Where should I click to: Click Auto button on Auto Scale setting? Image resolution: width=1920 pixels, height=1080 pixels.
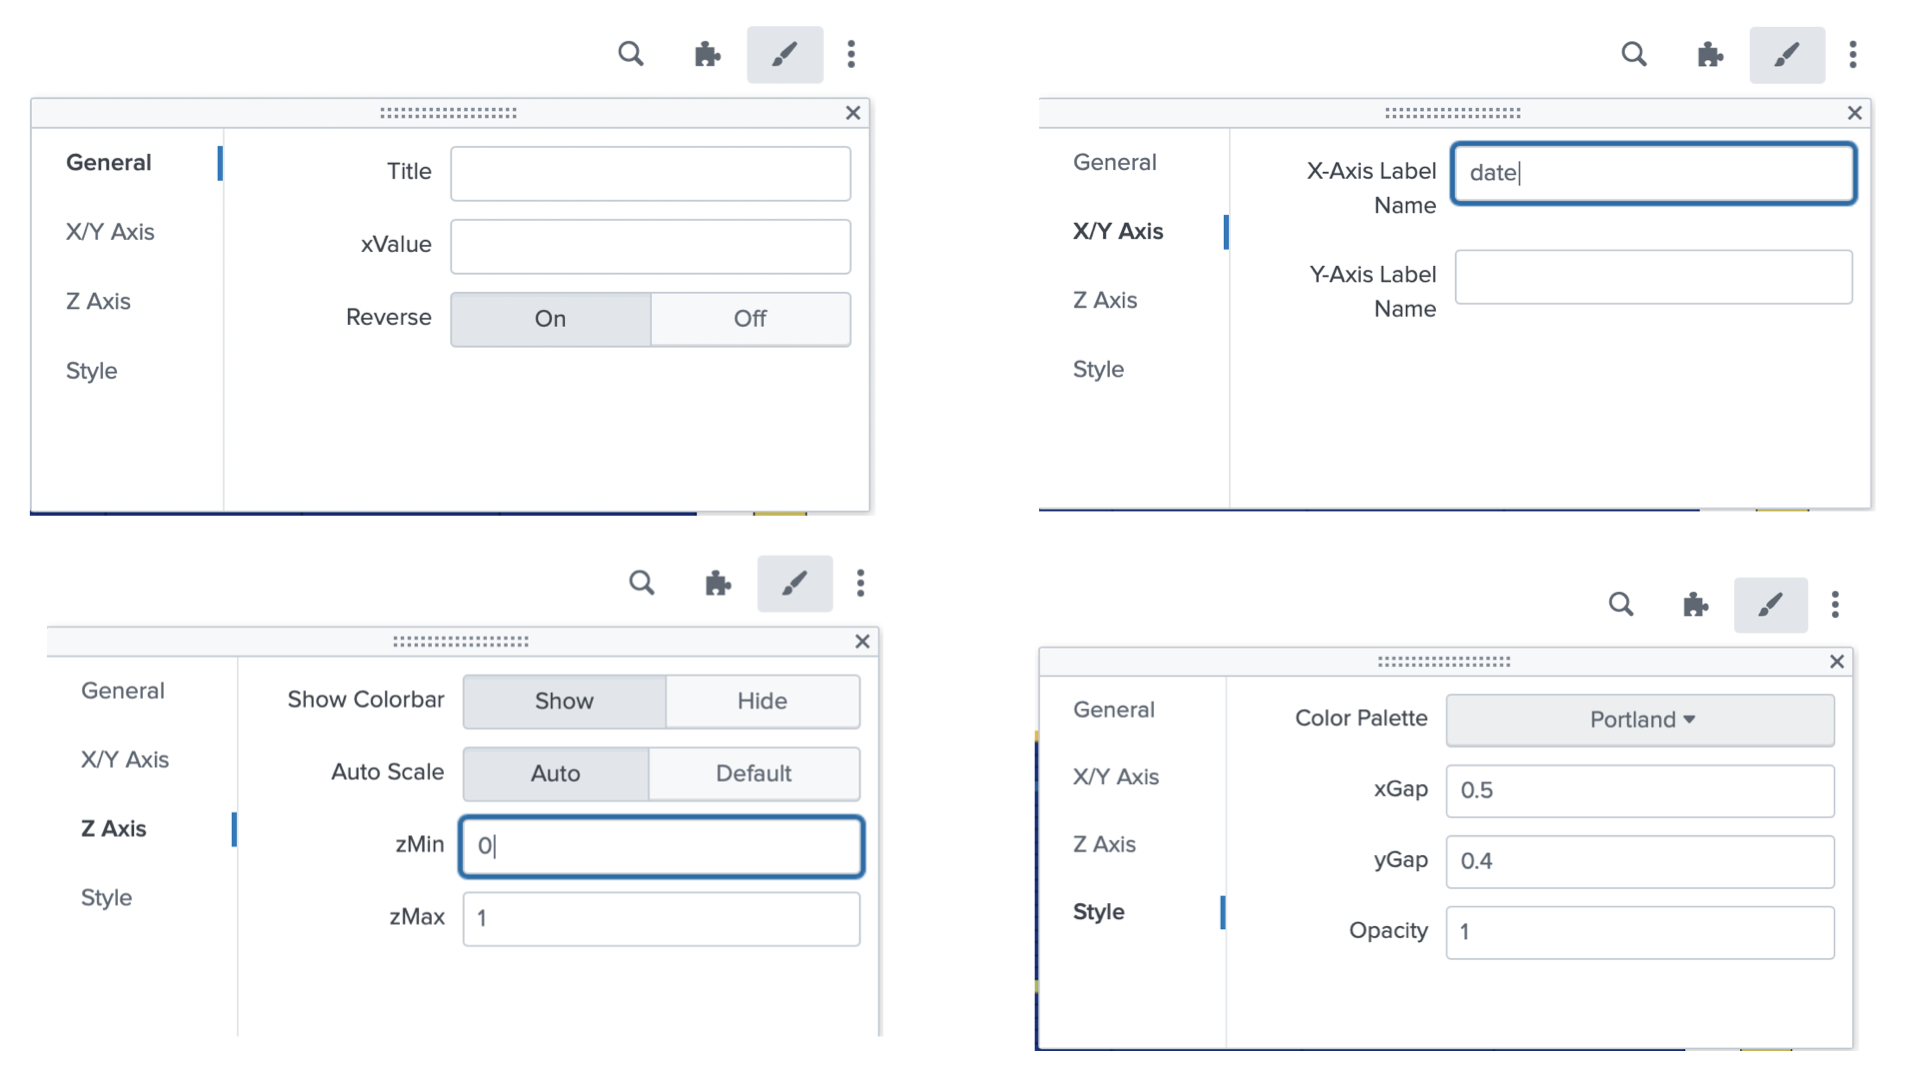(x=555, y=773)
